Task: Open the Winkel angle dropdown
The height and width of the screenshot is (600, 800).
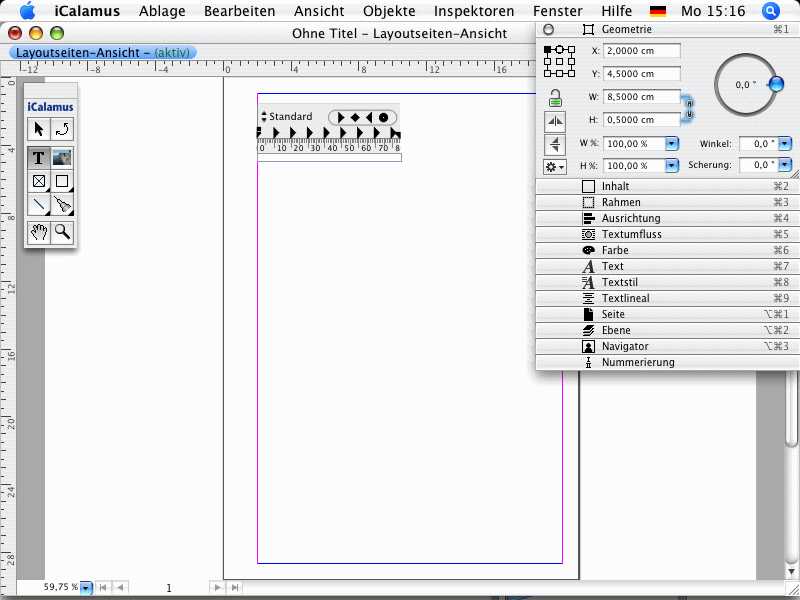Action: 785,144
